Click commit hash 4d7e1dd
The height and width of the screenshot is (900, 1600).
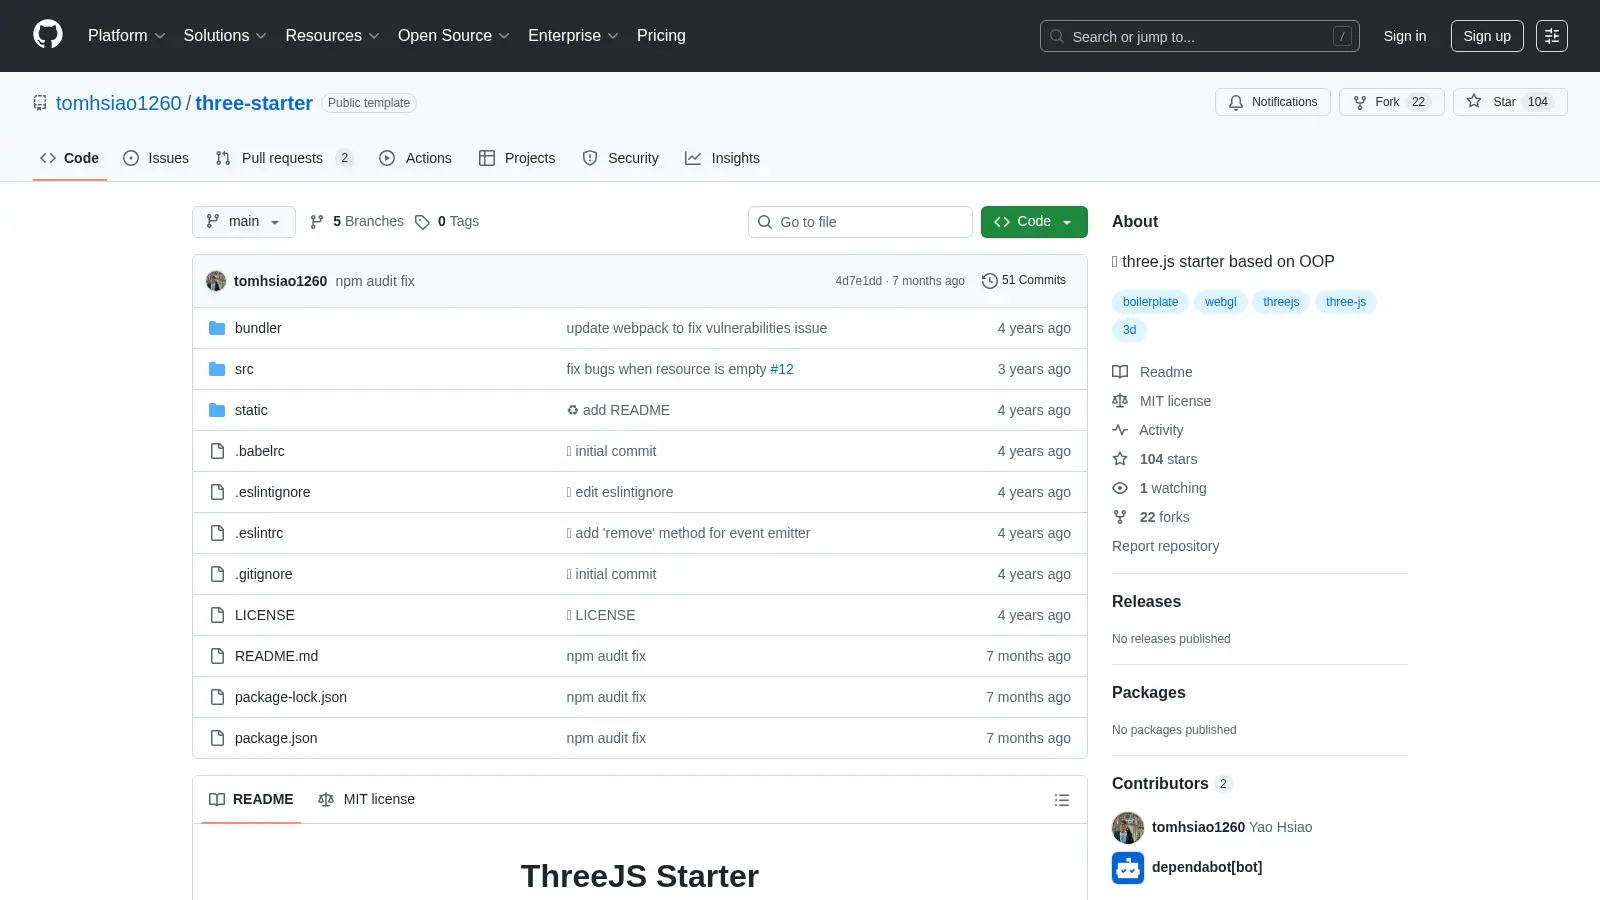[859, 281]
